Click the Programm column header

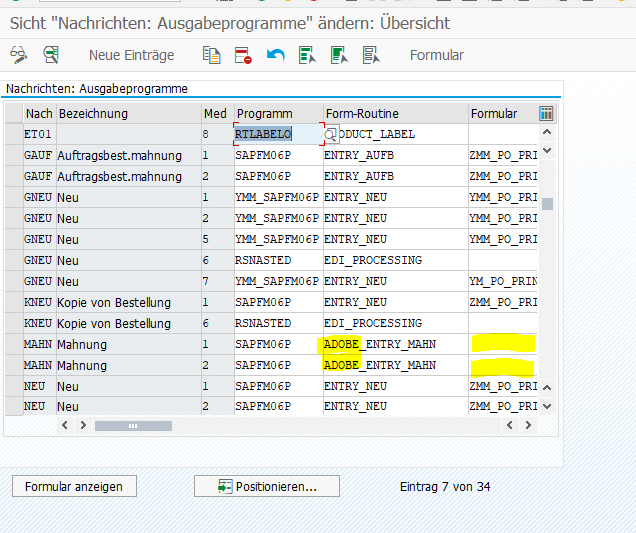[x=279, y=114]
